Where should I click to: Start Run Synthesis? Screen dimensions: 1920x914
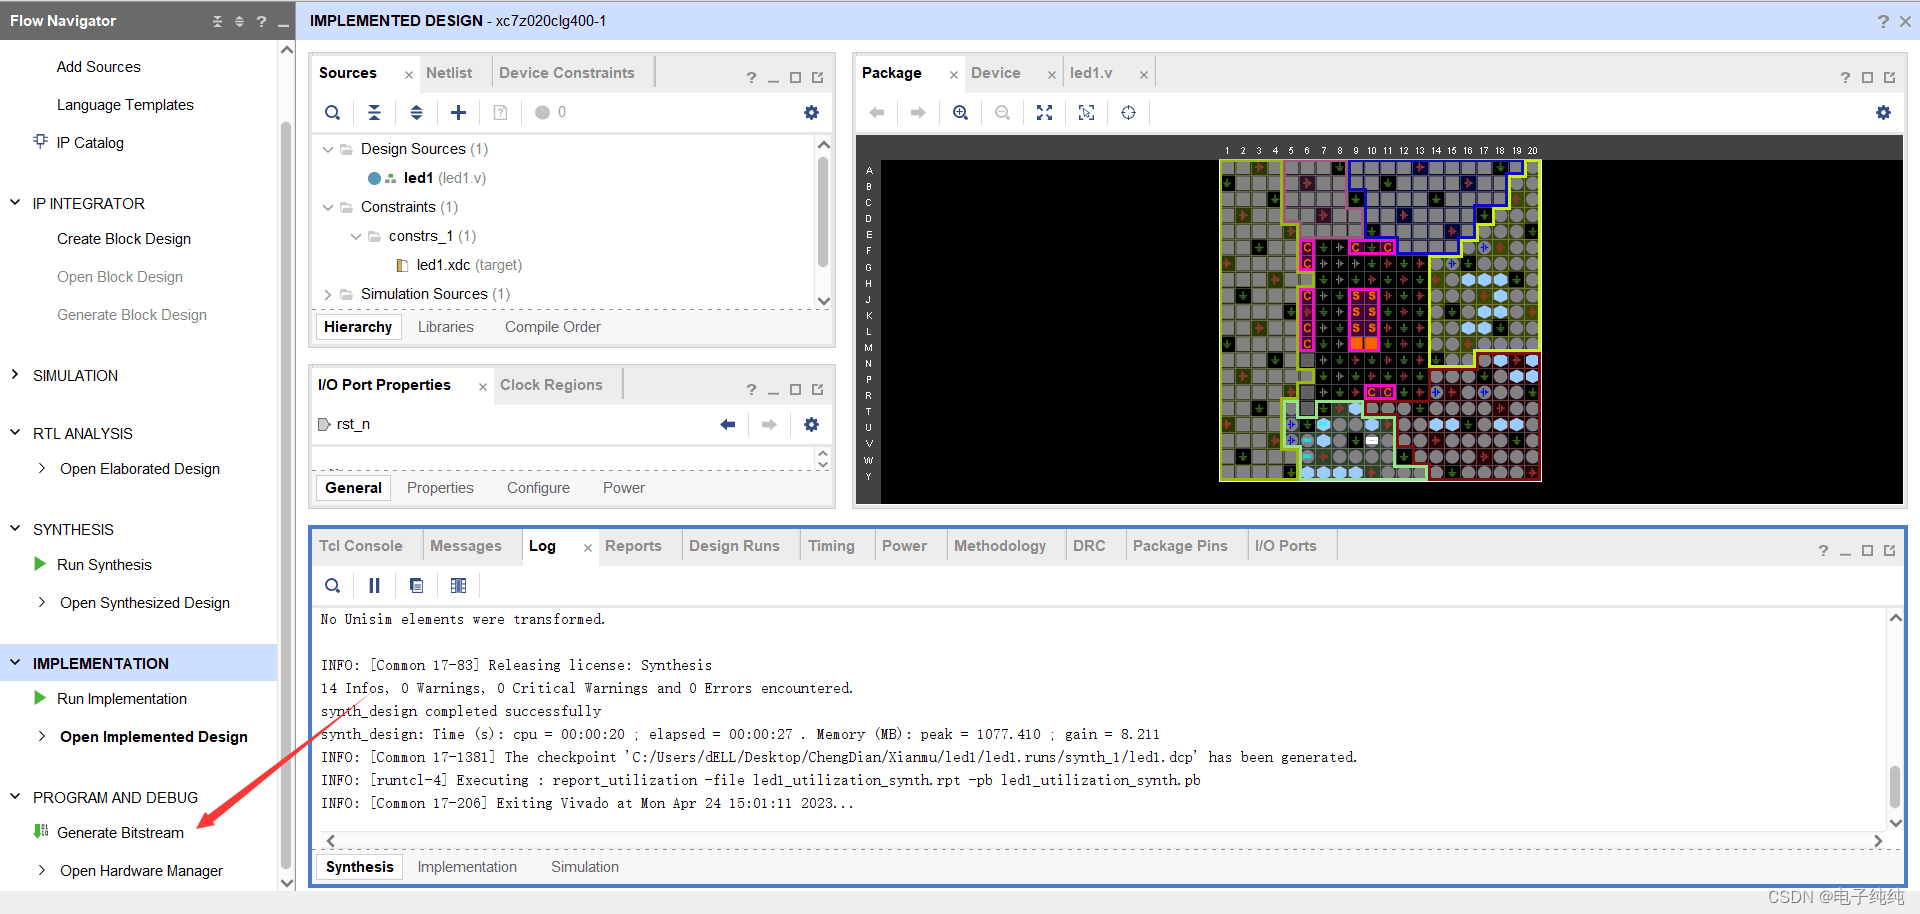point(104,565)
